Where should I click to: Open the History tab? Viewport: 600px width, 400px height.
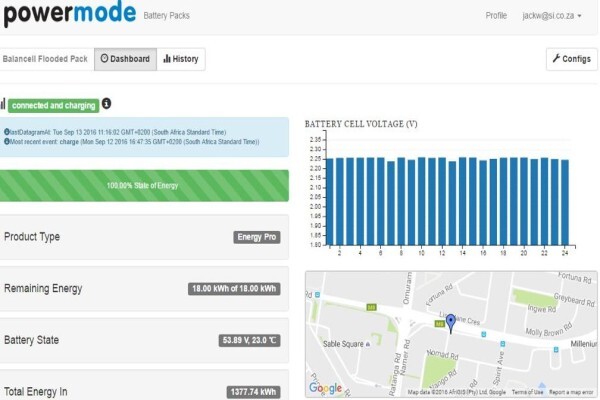tap(181, 59)
